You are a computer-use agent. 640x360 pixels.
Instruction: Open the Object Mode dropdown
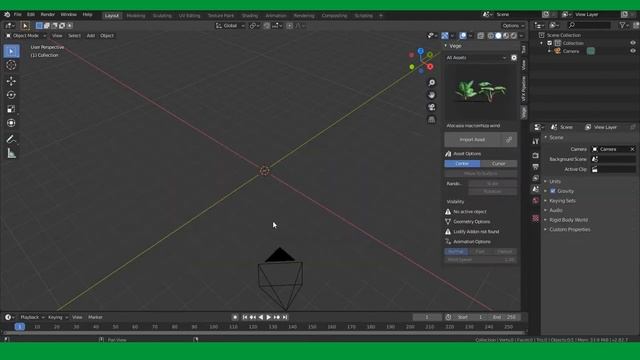[x=25, y=36]
